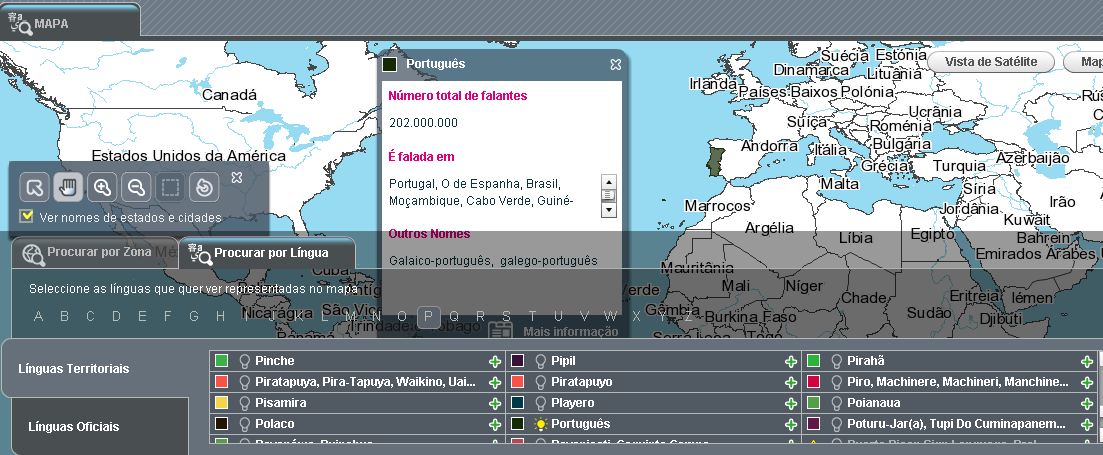Switch to Procurar por Língua tab
The width and height of the screenshot is (1103, 455).
coord(267,253)
